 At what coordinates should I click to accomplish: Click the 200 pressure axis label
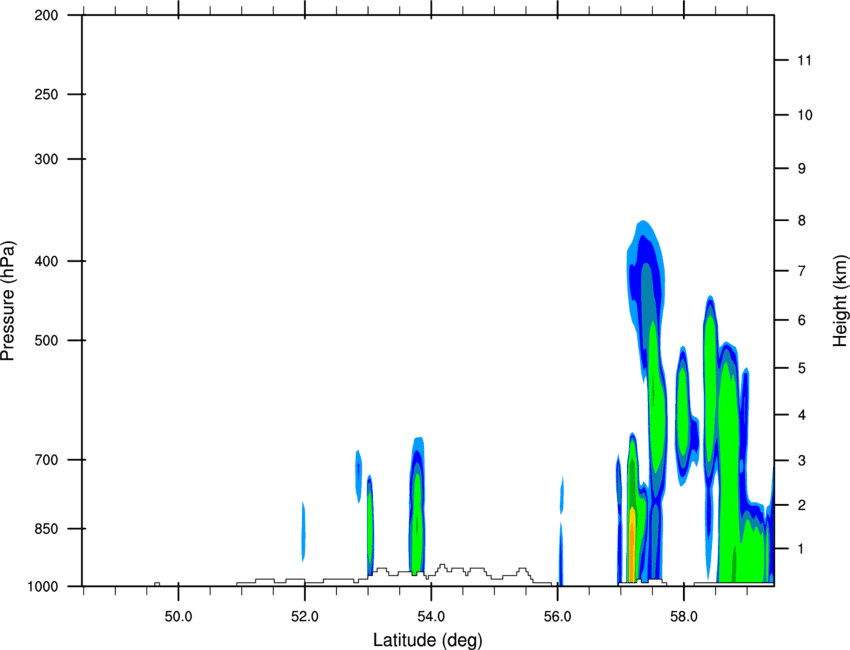pyautogui.click(x=46, y=15)
